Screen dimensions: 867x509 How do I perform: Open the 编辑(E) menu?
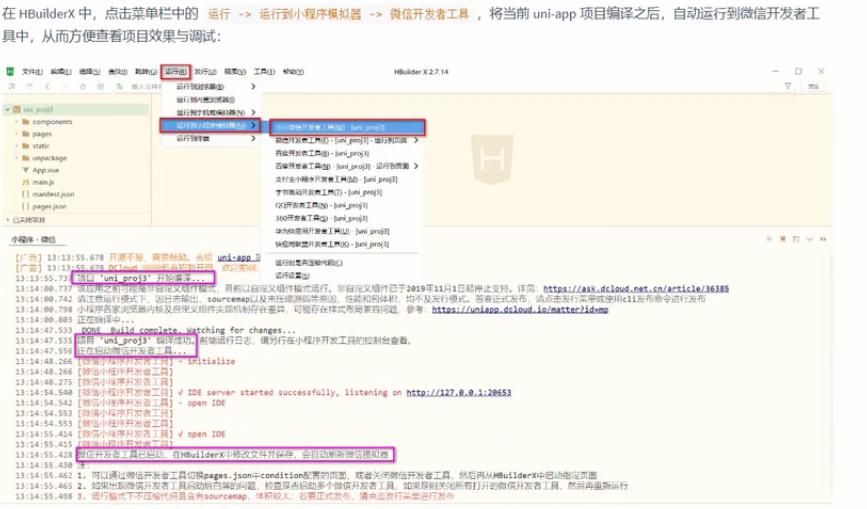61,72
